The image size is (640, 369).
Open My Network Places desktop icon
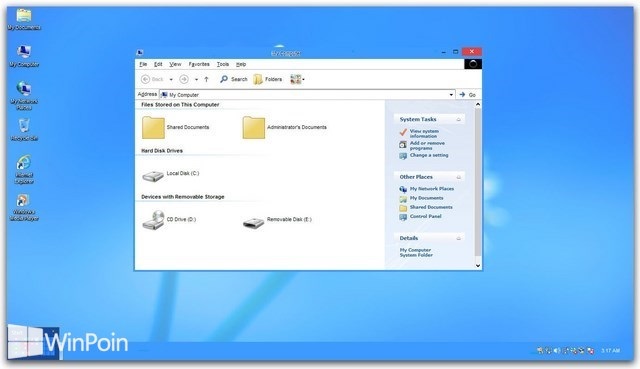pos(24,95)
